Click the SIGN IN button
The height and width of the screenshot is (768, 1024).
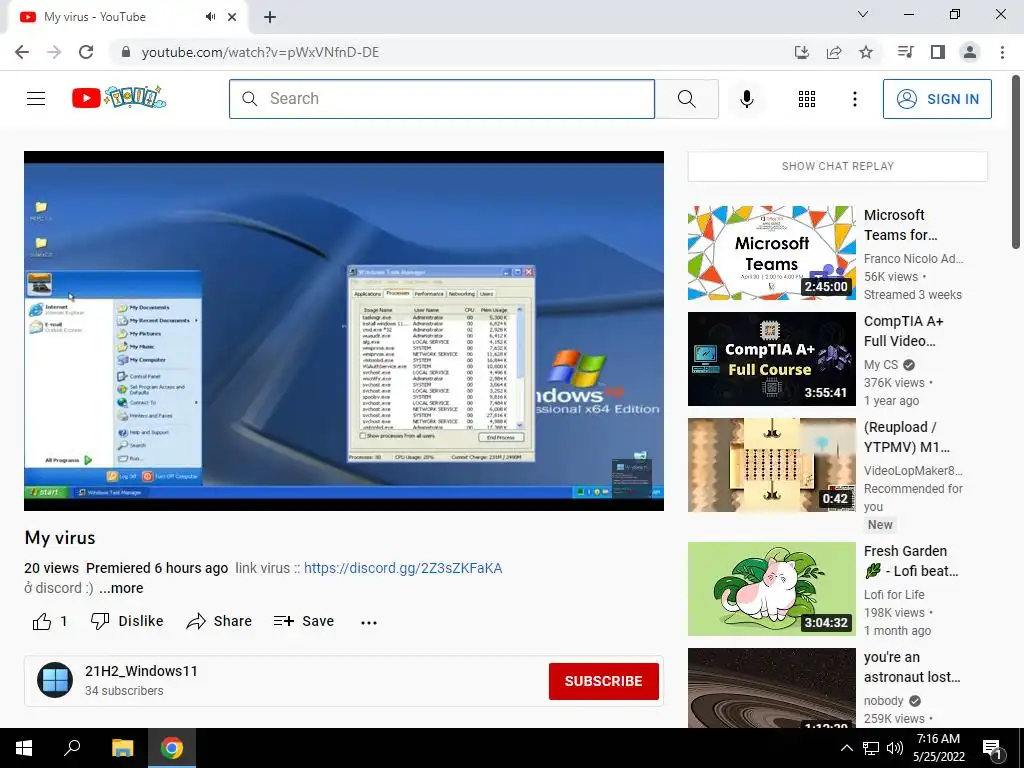tap(937, 99)
